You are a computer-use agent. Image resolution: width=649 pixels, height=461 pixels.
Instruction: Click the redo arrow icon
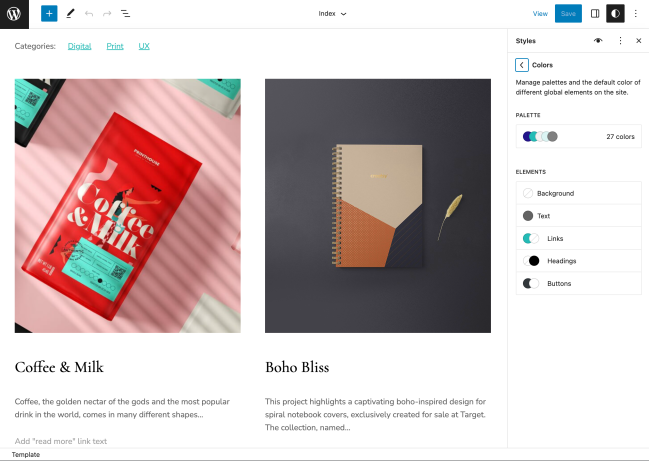click(107, 14)
